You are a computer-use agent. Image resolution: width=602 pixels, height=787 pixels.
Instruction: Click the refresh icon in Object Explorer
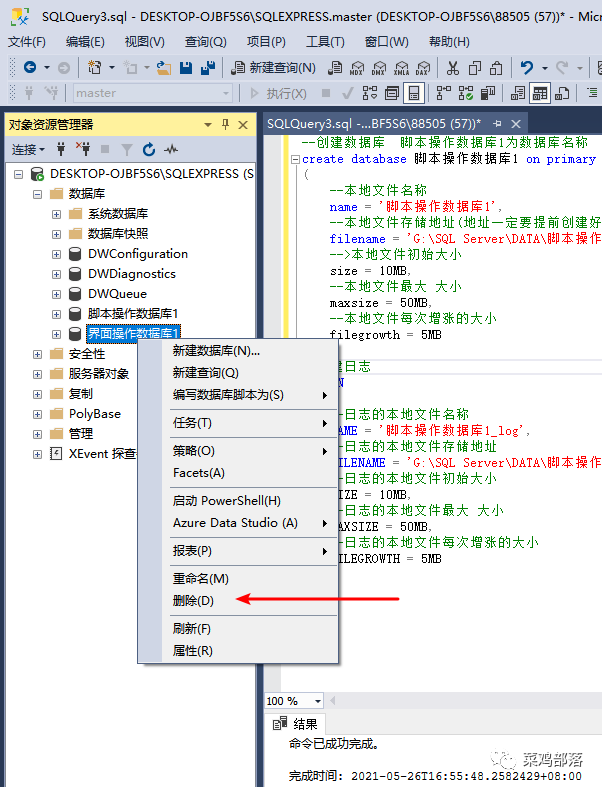tap(149, 150)
